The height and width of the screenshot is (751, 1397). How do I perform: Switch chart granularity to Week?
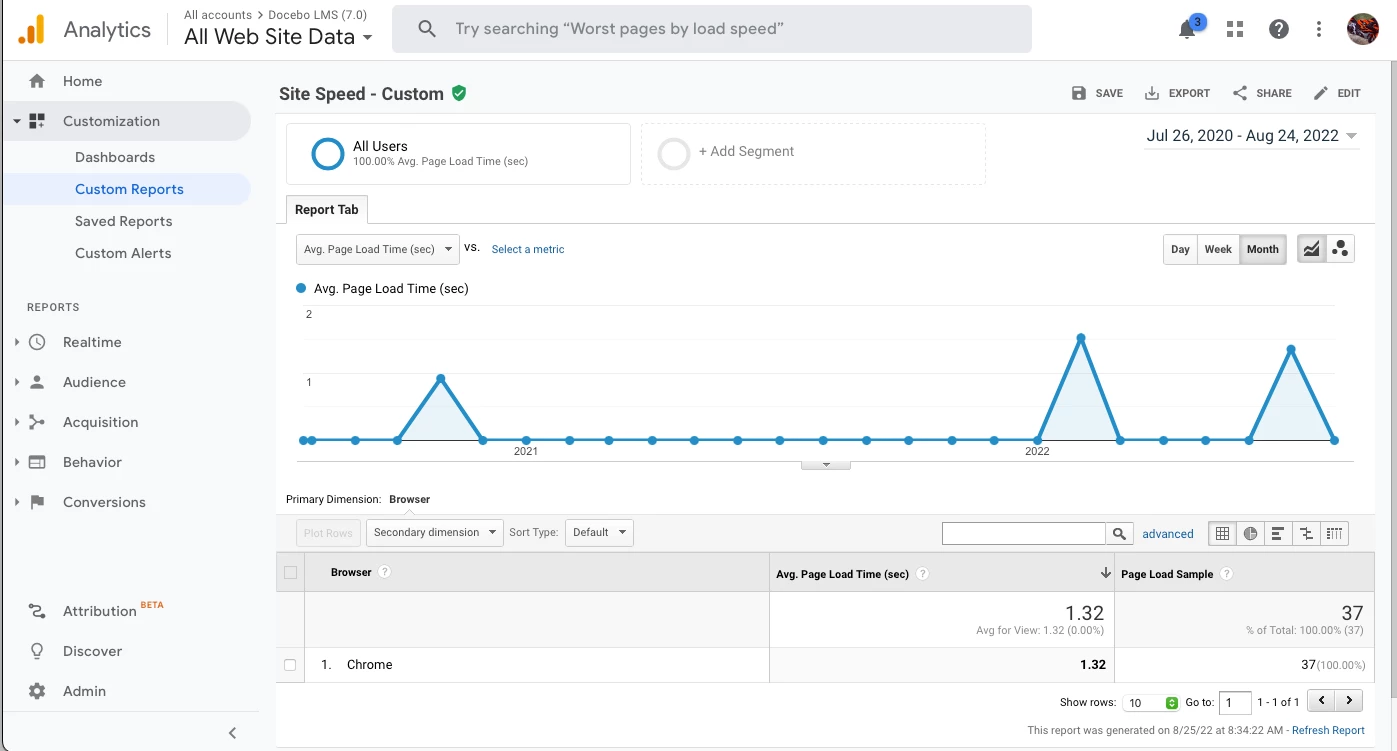pyautogui.click(x=1218, y=249)
